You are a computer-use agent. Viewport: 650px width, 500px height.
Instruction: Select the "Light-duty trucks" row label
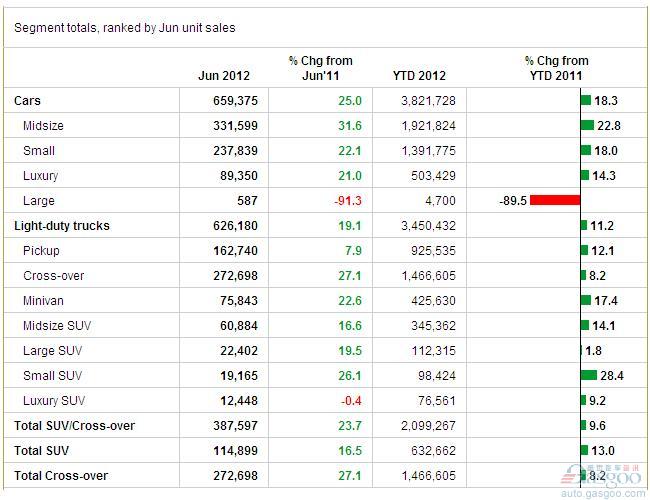(x=61, y=226)
